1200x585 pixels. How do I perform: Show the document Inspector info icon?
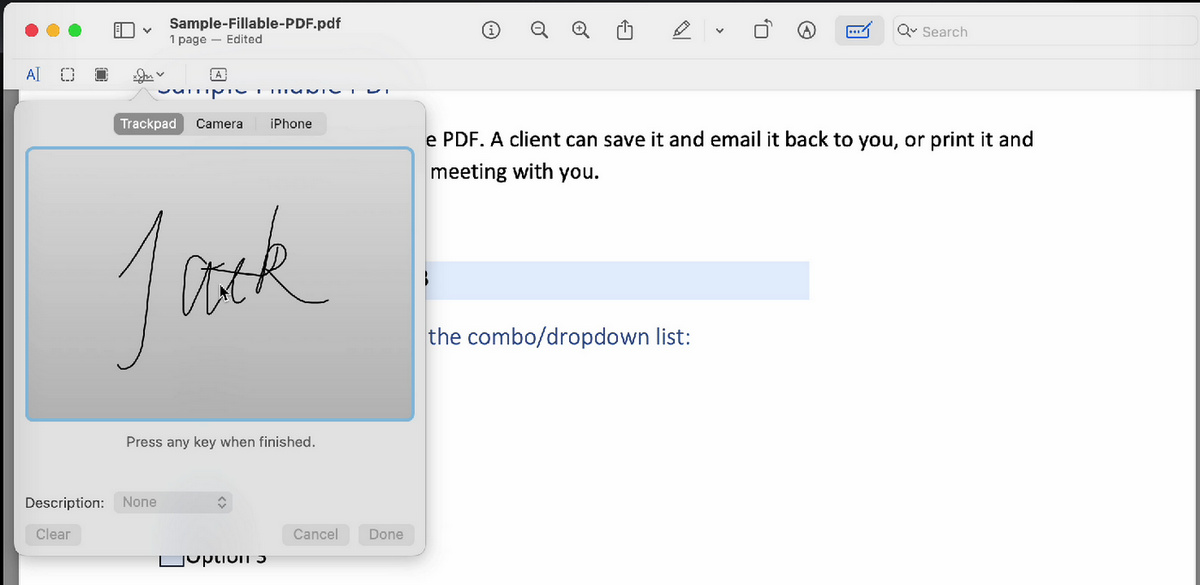click(491, 31)
